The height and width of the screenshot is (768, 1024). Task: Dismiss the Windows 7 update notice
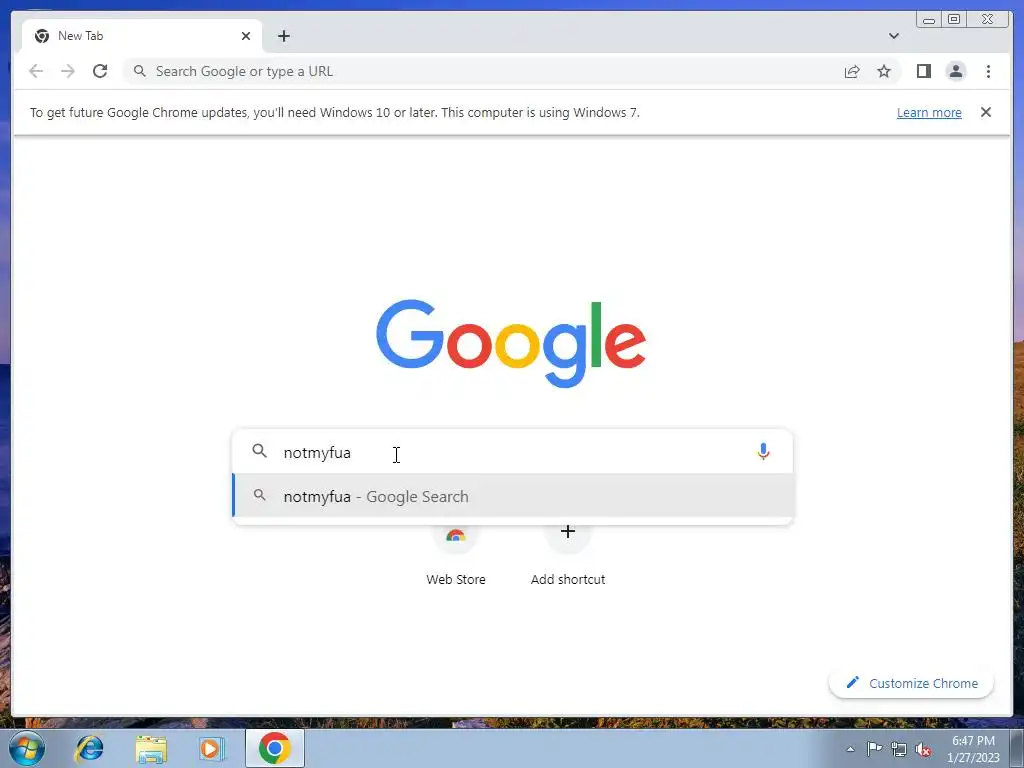(x=985, y=112)
